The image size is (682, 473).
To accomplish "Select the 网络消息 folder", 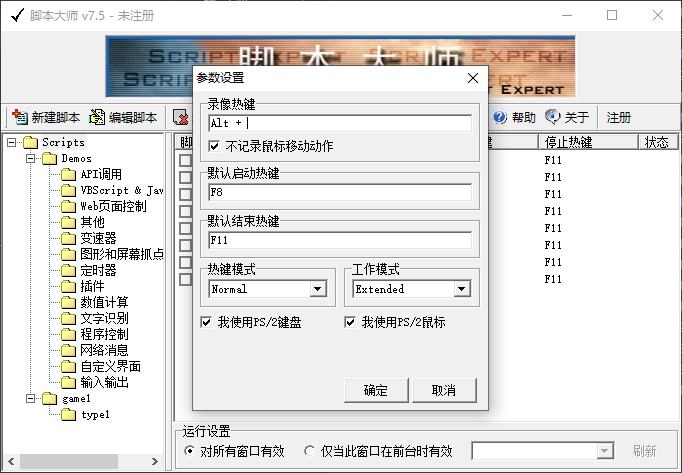I will tap(95, 350).
